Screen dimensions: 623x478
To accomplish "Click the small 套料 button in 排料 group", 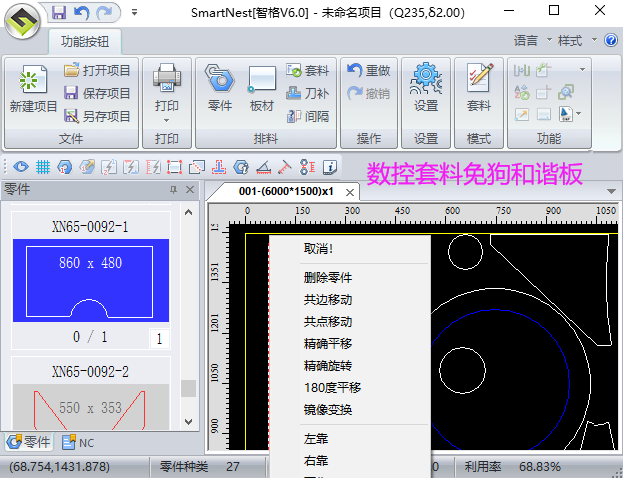I will (308, 70).
